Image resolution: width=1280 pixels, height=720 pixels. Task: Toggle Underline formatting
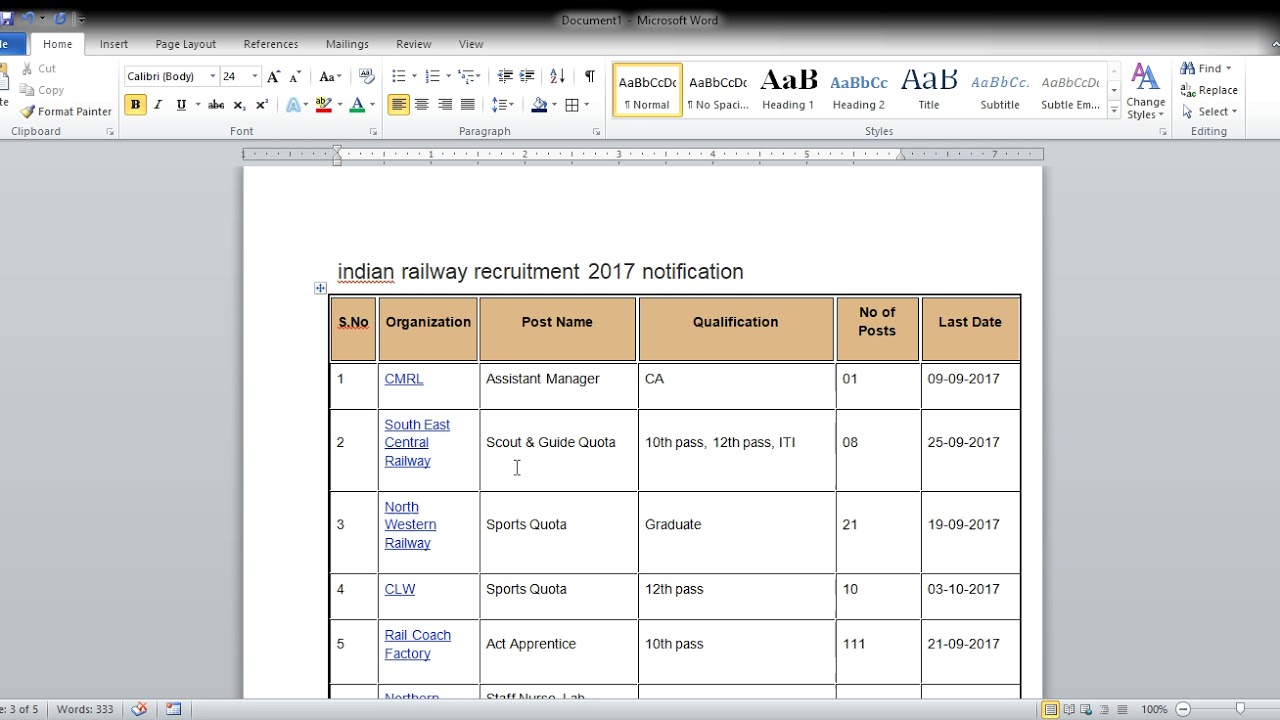(x=181, y=105)
